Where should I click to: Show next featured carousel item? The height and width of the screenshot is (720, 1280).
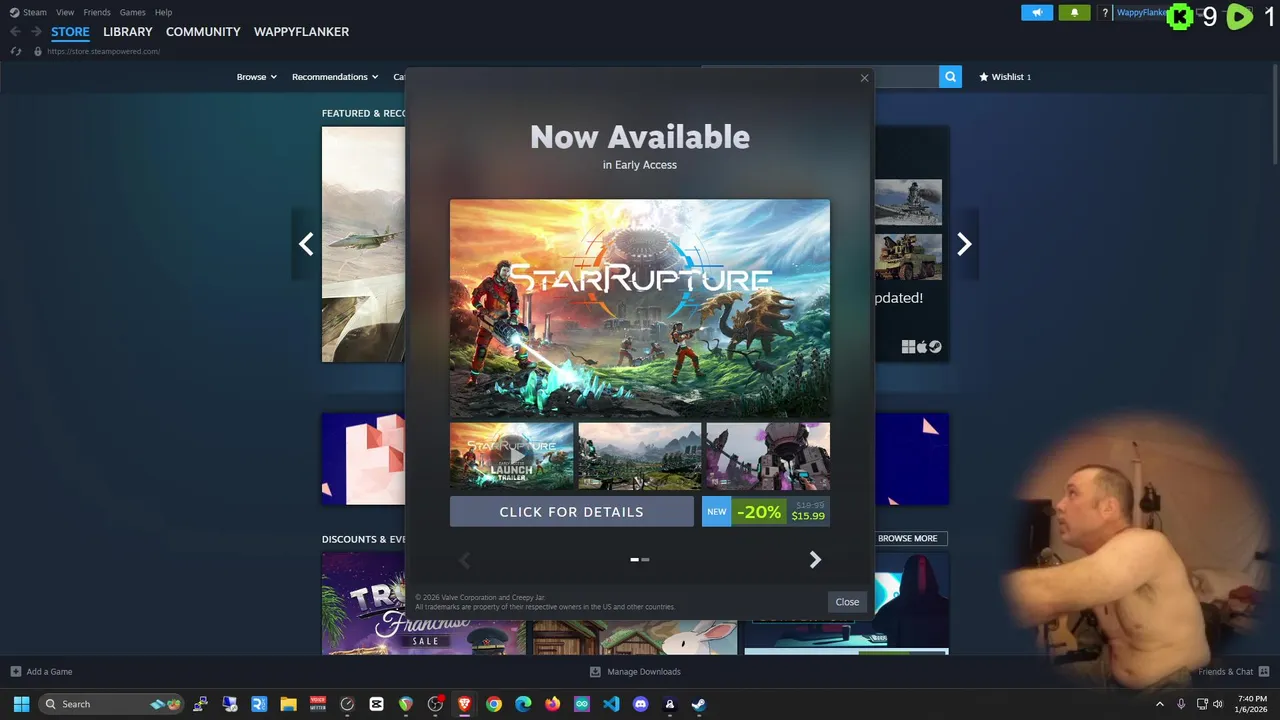point(964,244)
